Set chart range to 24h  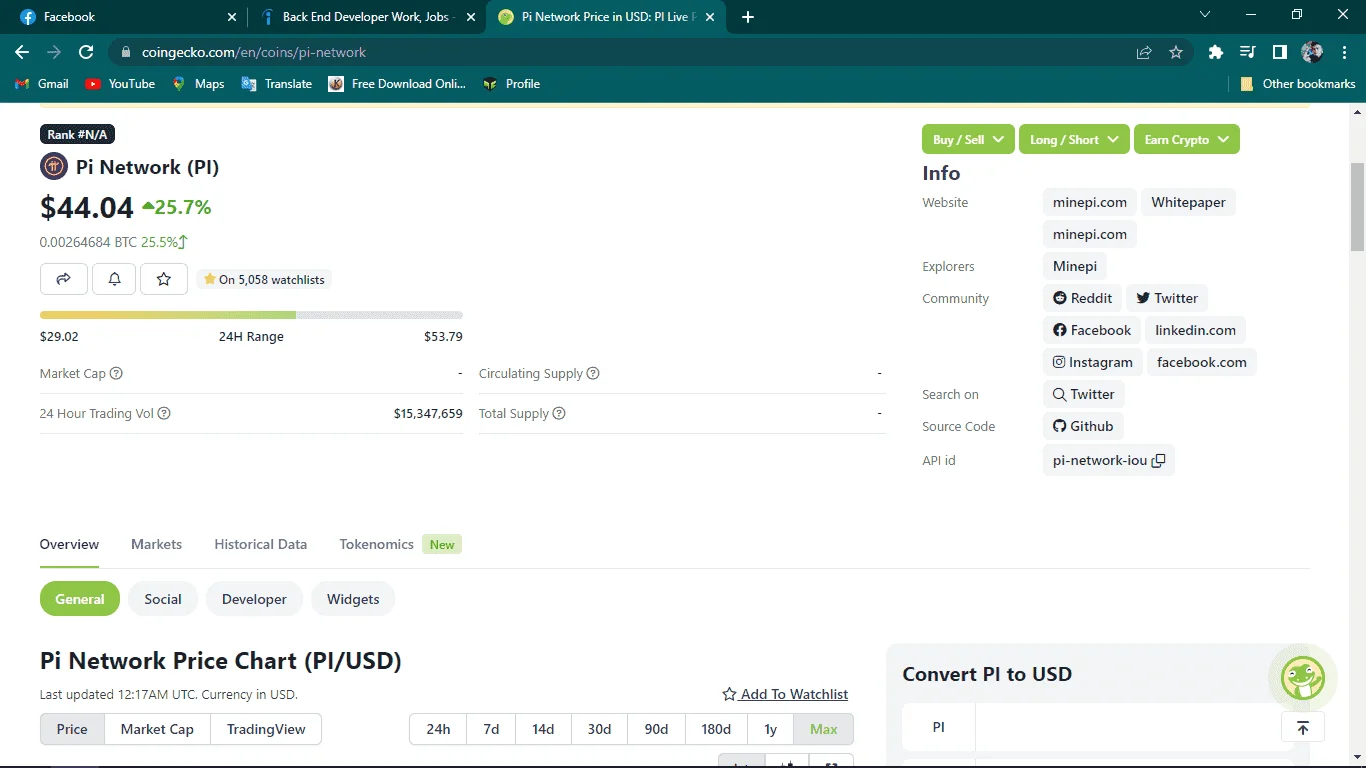point(438,729)
